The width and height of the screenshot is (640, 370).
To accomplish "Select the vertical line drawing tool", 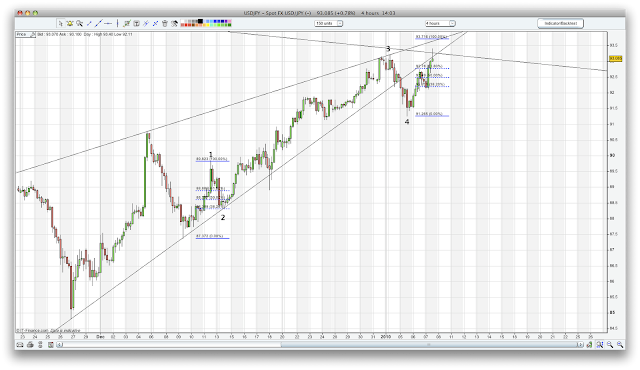I will pyautogui.click(x=118, y=23).
